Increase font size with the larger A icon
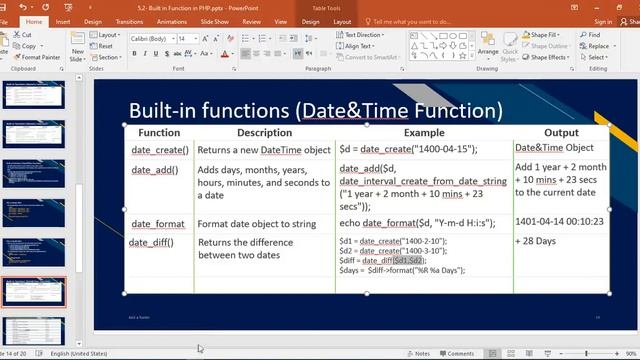Viewport: 640px width, 360px height. pos(205,38)
